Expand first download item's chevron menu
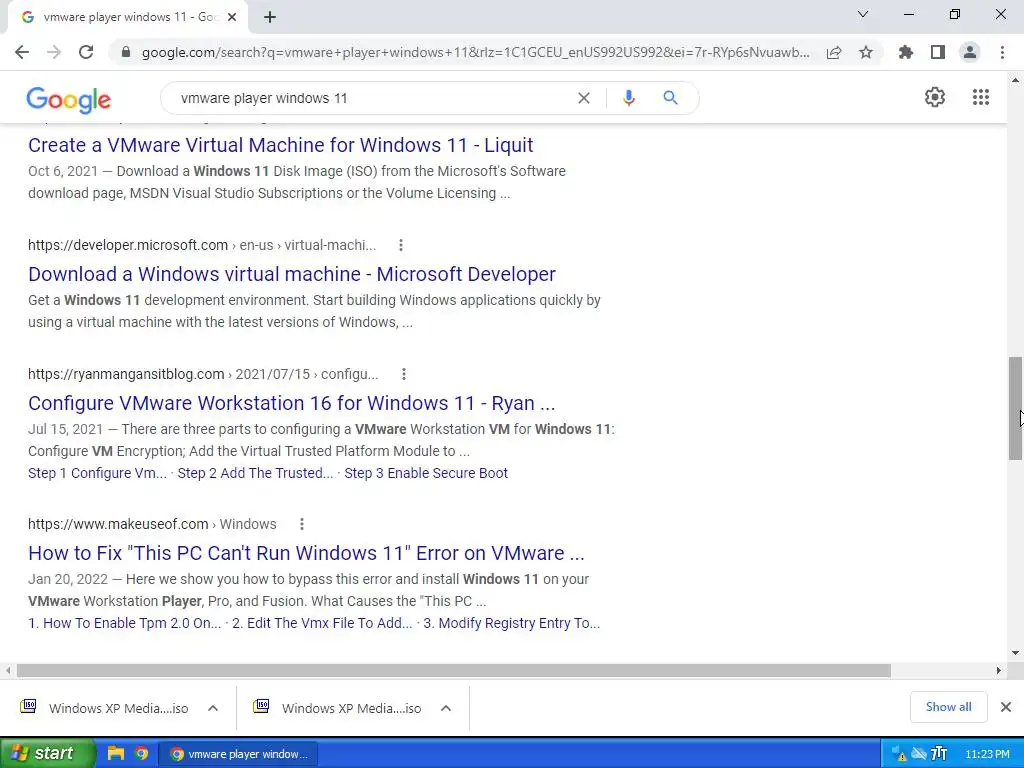Viewport: 1024px width, 768px height. tap(213, 708)
